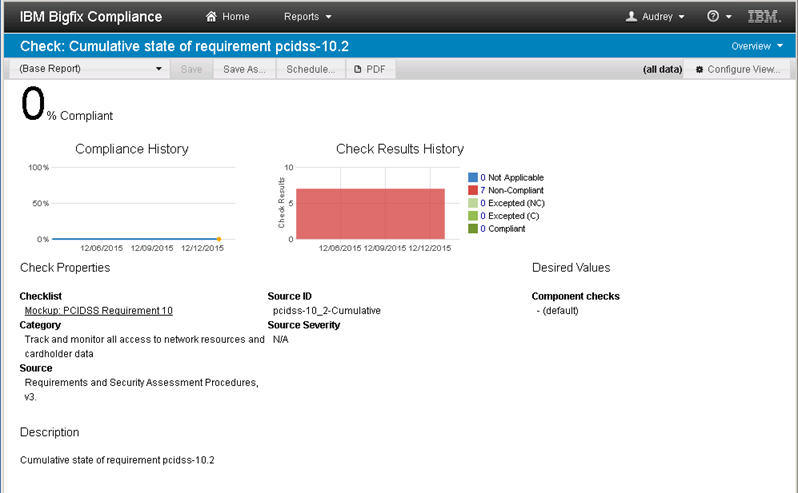The image size is (798, 493).
Task: Click the user profile icon beside Audrey
Action: 631,17
